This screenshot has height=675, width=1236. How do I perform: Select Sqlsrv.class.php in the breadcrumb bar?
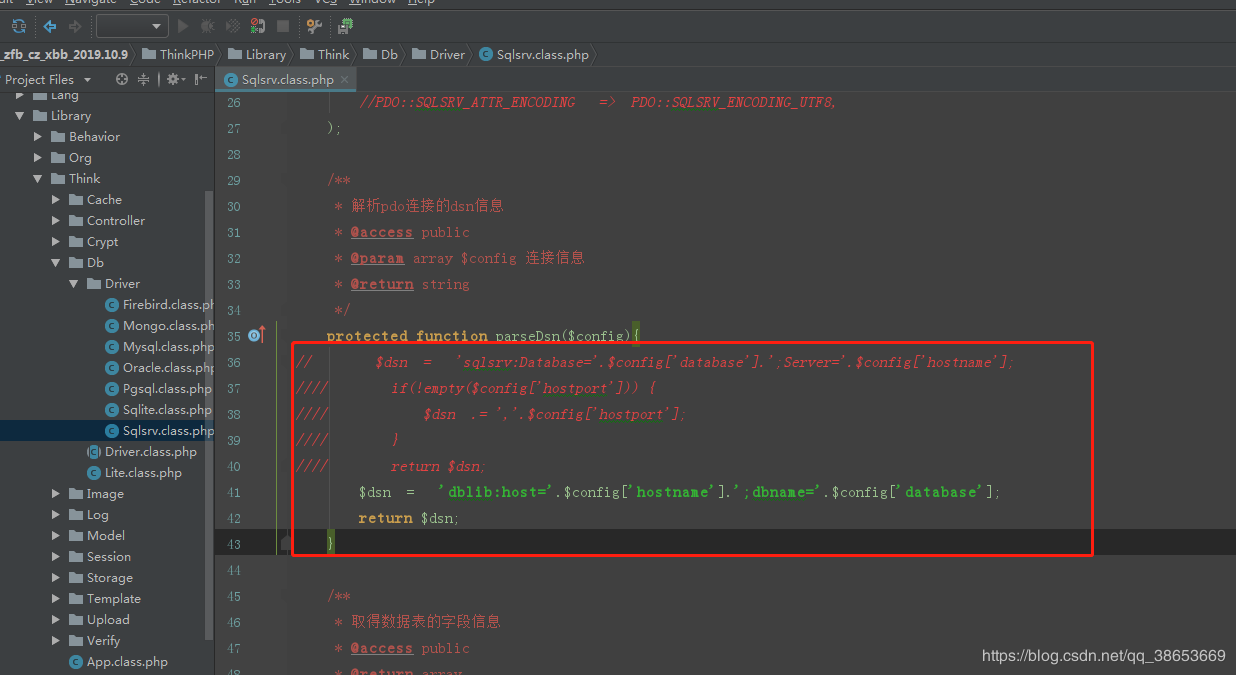click(x=534, y=54)
